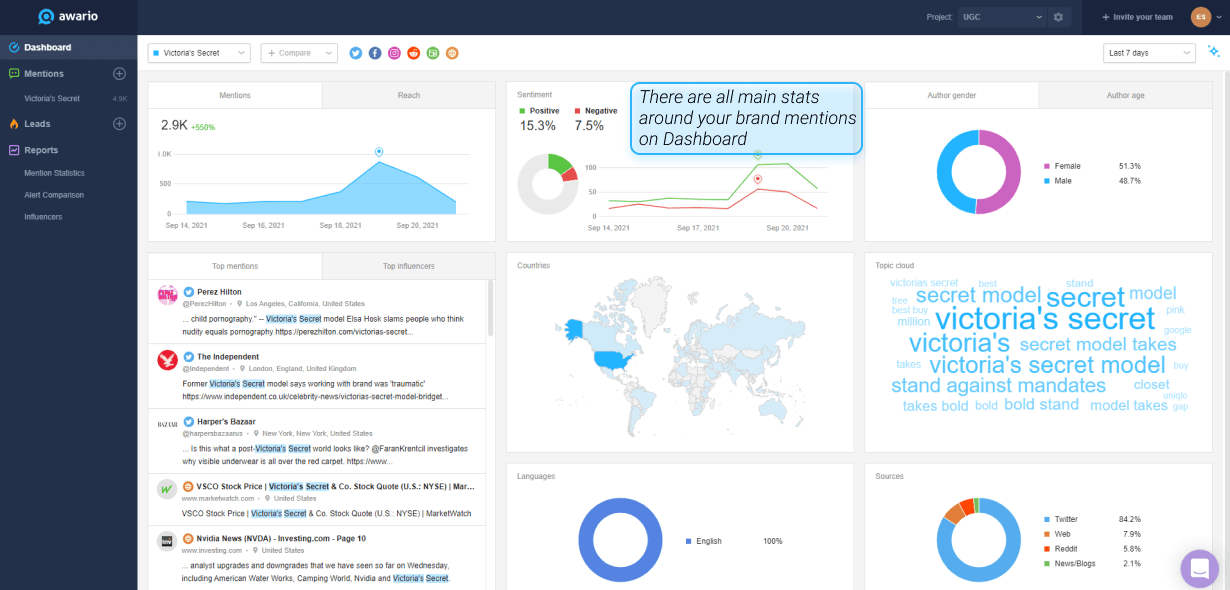Viewport: 1230px width, 590px height.
Task: Click the Twitter sources legend swatch
Action: coord(1047,520)
